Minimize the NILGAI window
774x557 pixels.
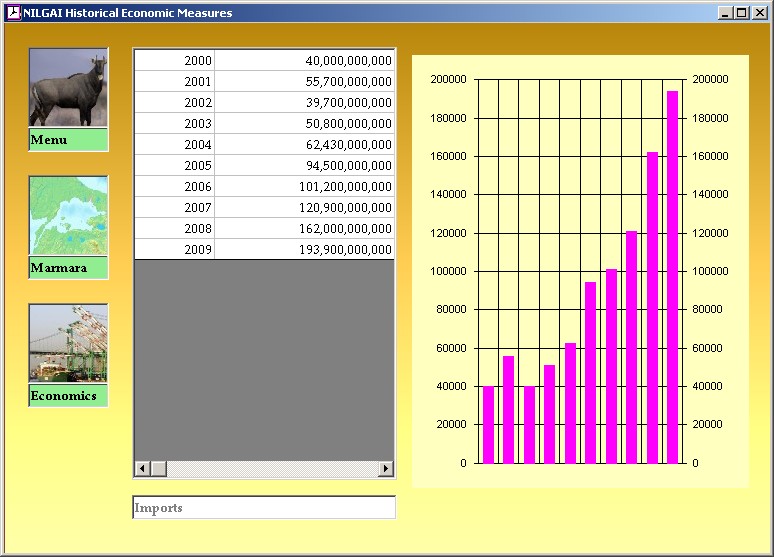725,13
